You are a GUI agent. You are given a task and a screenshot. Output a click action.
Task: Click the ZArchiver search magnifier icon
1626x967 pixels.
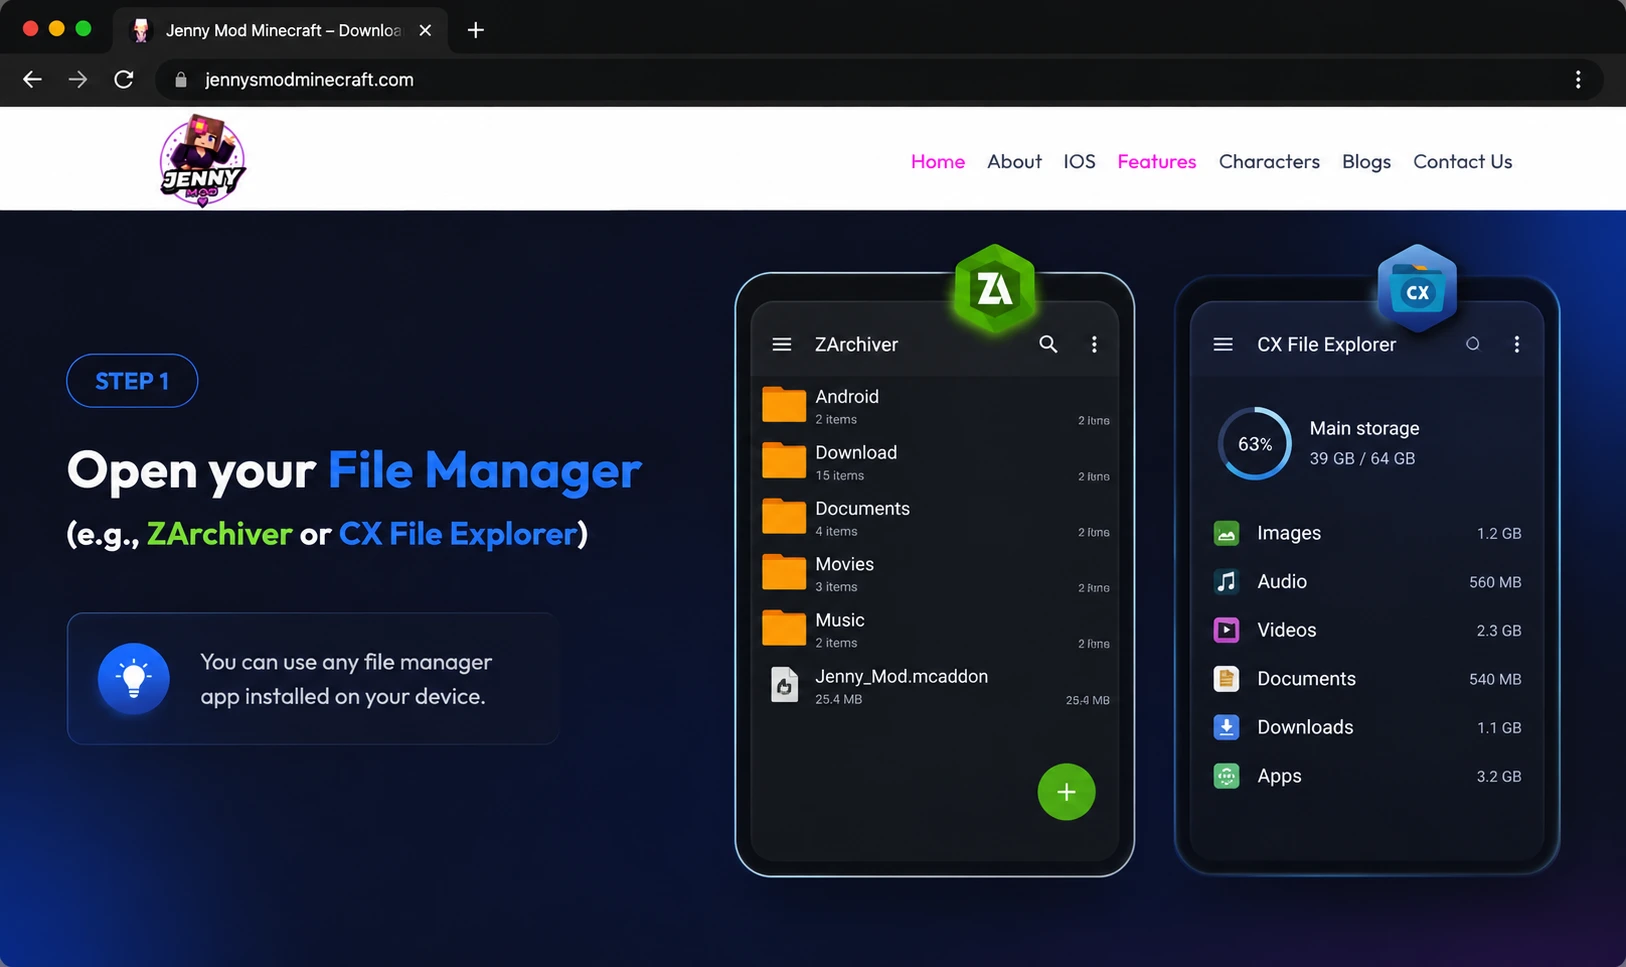[x=1048, y=344]
